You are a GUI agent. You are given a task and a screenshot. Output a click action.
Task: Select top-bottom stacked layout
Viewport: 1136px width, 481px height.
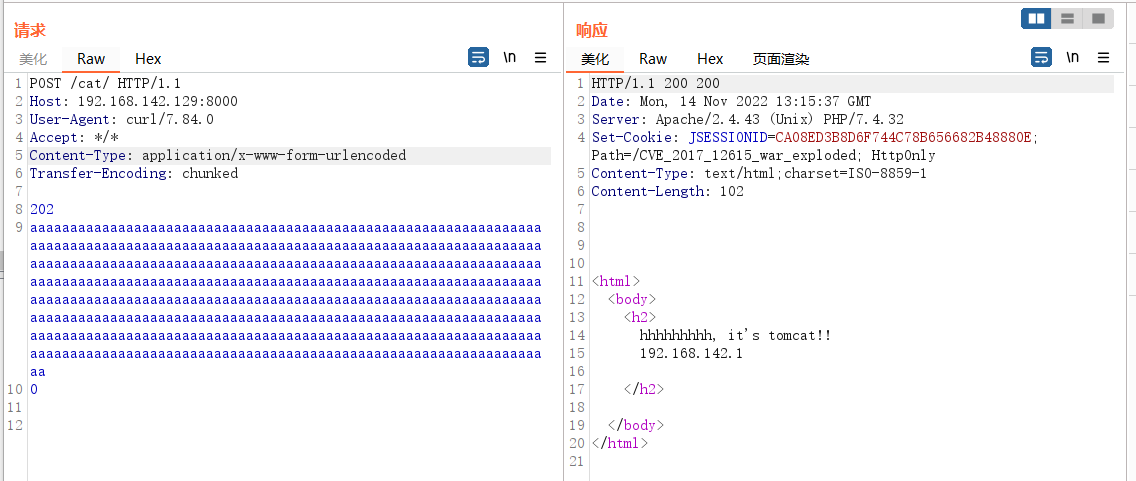coord(1067,19)
